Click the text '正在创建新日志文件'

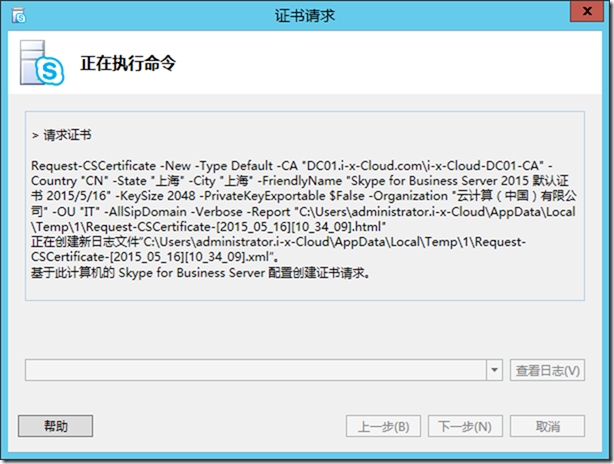pos(85,242)
